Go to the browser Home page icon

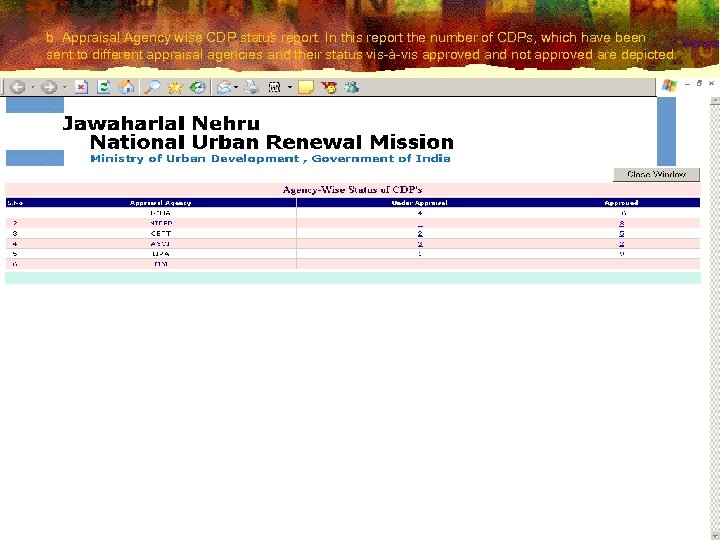coord(126,87)
